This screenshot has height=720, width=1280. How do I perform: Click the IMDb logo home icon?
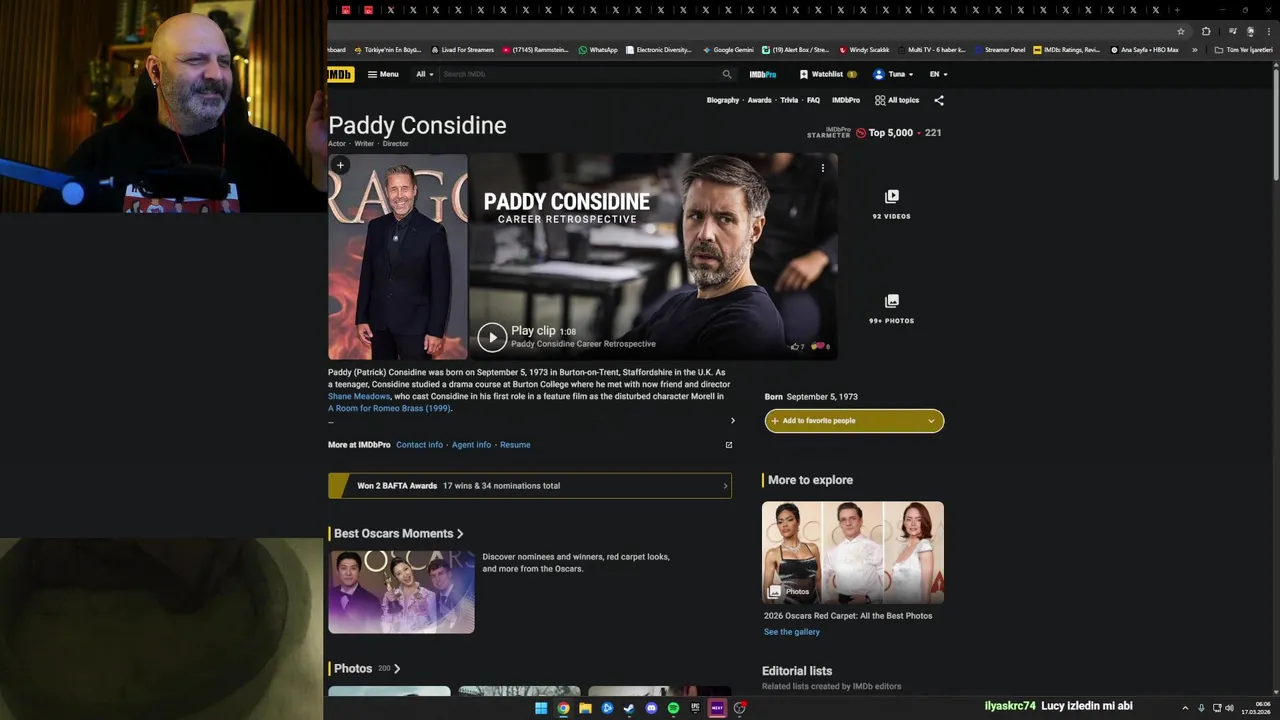click(x=339, y=74)
